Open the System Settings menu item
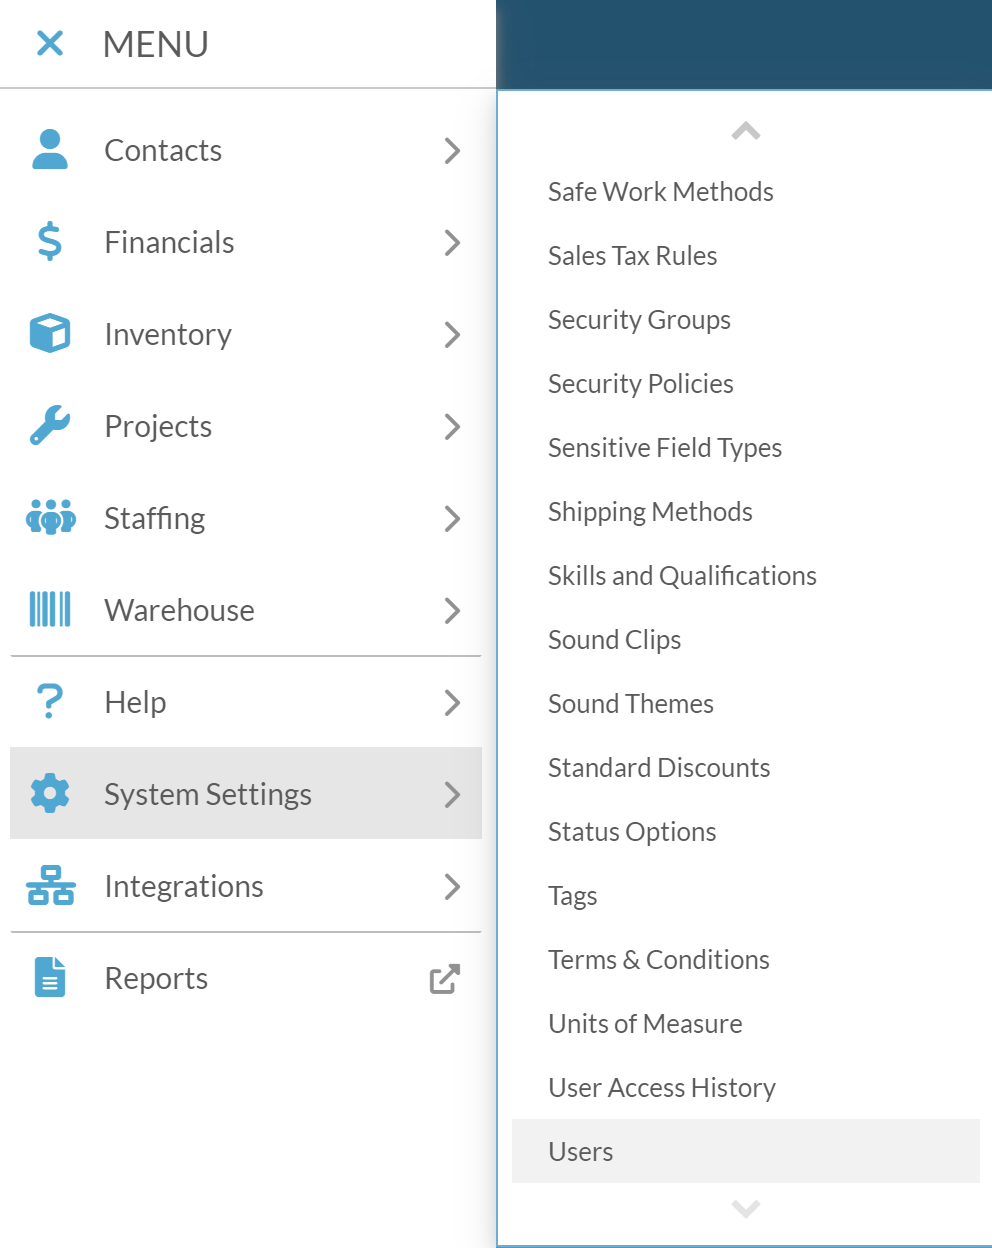The image size is (992, 1248). 246,794
